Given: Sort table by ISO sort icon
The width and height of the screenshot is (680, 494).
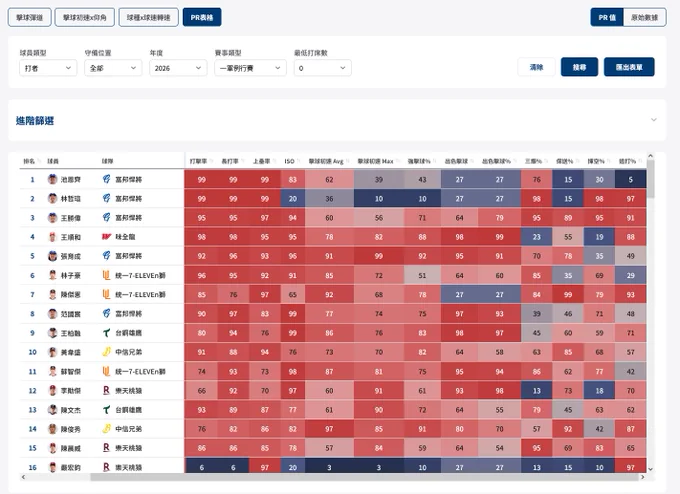Looking at the screenshot, I should (x=298, y=161).
